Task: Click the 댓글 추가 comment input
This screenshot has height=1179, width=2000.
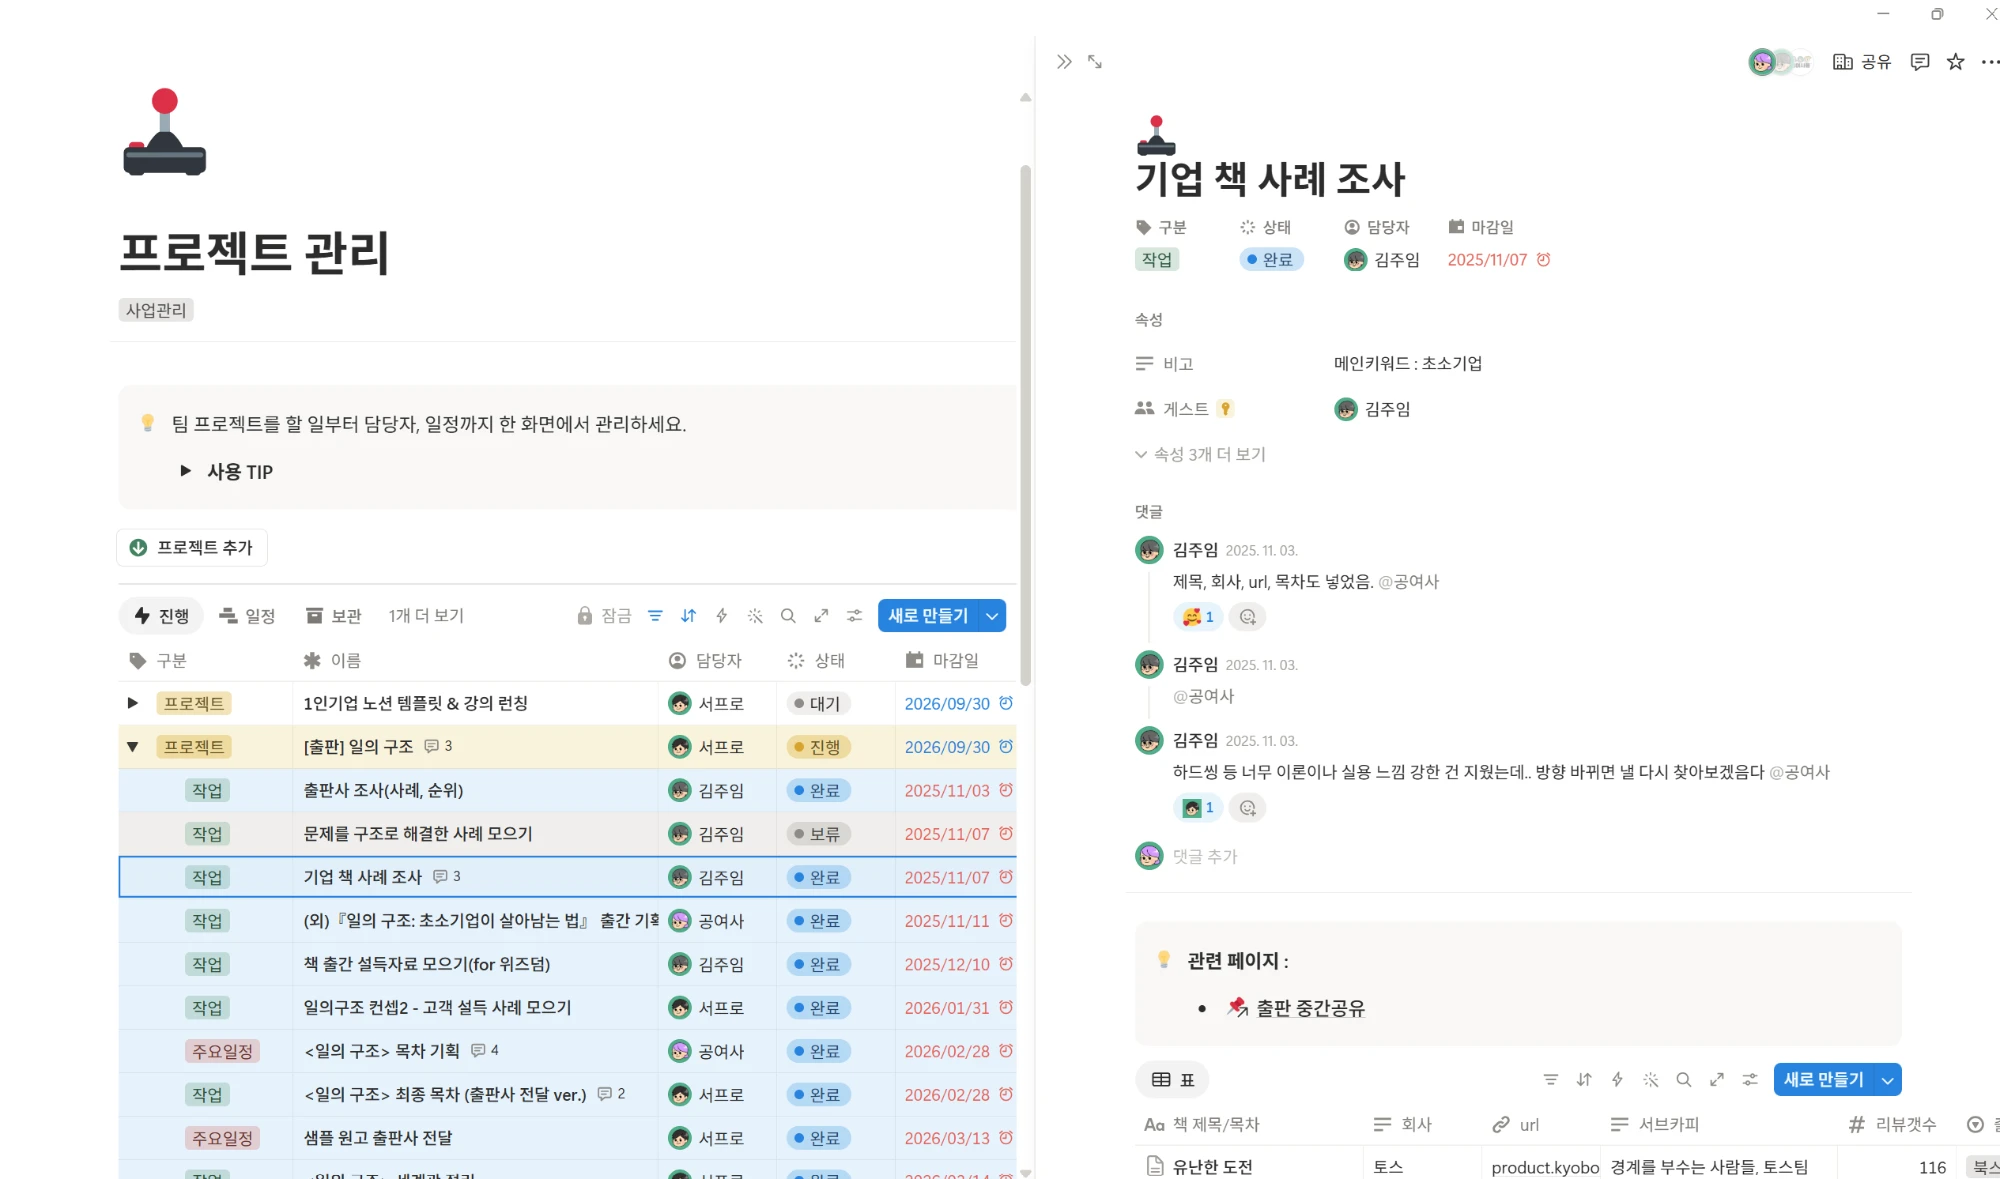Action: click(1205, 857)
